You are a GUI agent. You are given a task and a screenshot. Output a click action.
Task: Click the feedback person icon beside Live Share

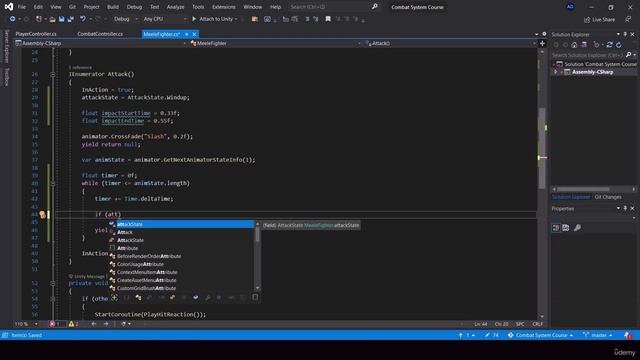(x=628, y=19)
